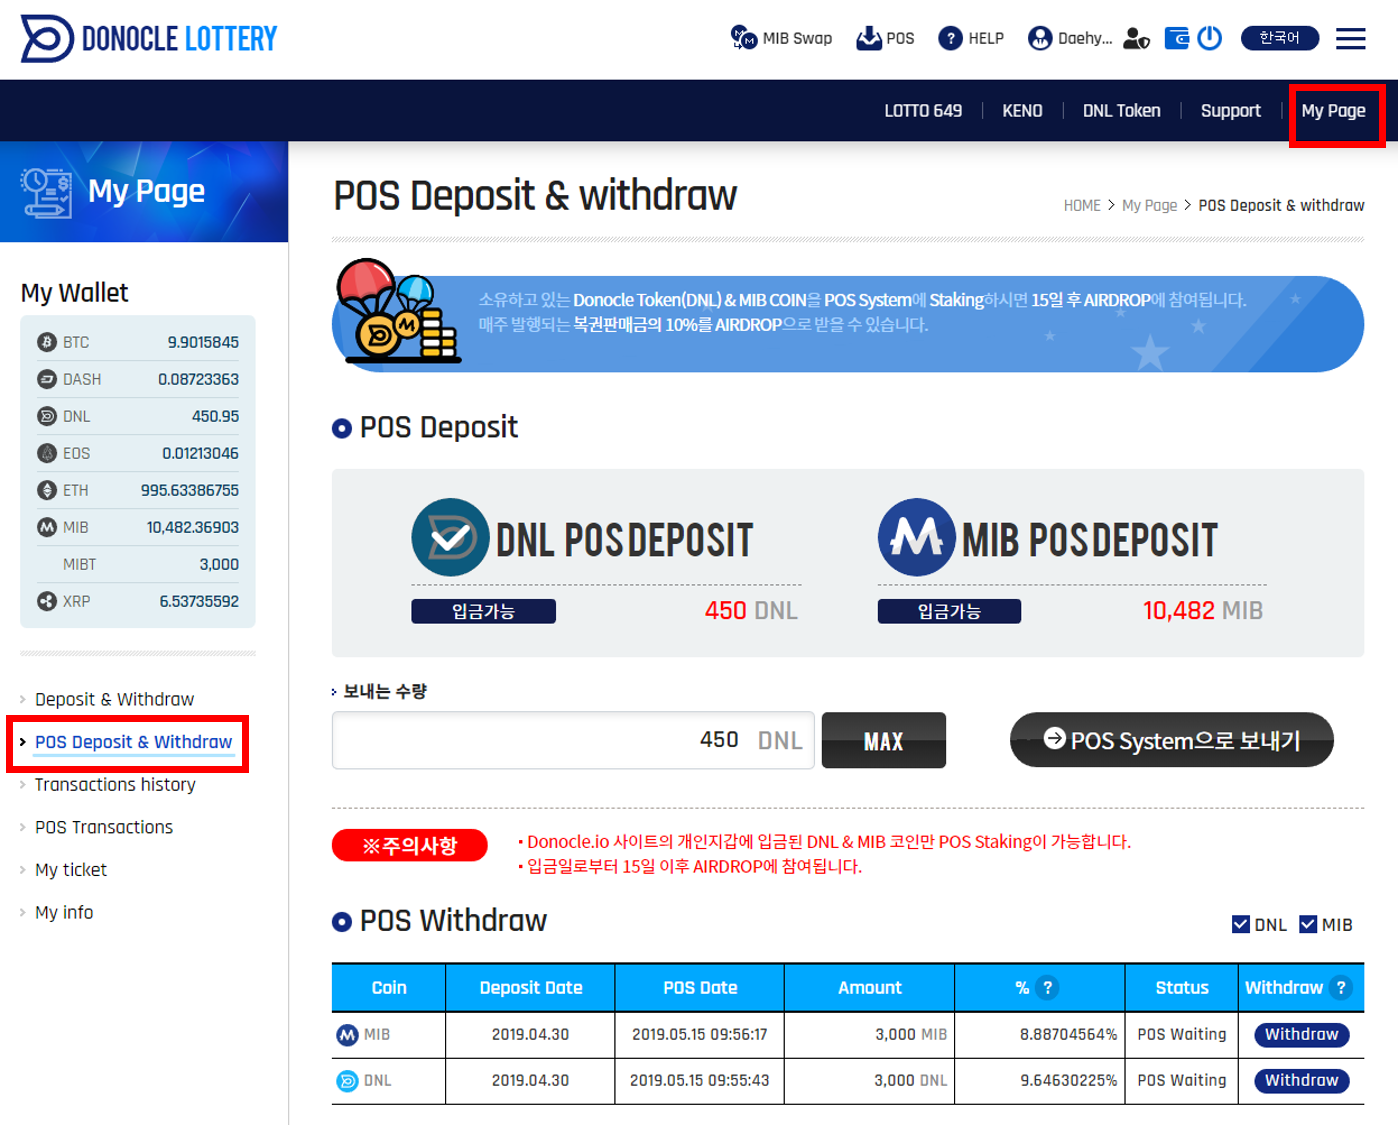Image resolution: width=1398 pixels, height=1125 pixels.
Task: Click the POS Date column header
Action: coord(700,988)
